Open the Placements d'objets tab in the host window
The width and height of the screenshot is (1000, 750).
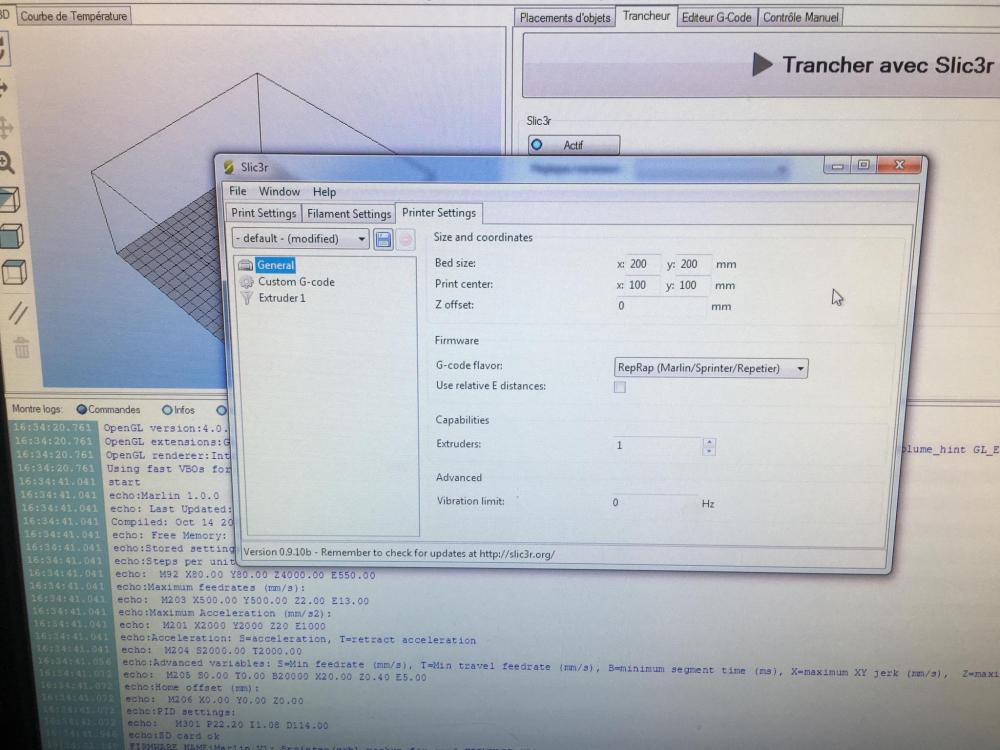pos(564,18)
